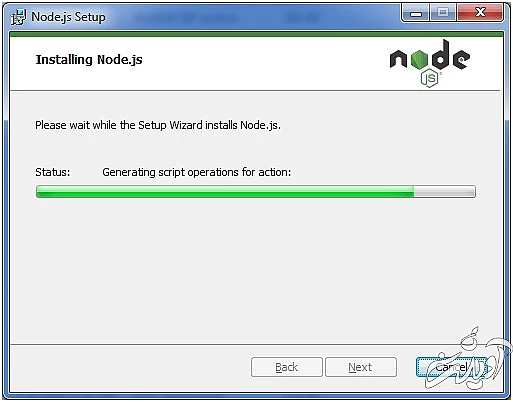Click the gray unfilled end of progress bar
The height and width of the screenshot is (402, 513).
point(444,192)
